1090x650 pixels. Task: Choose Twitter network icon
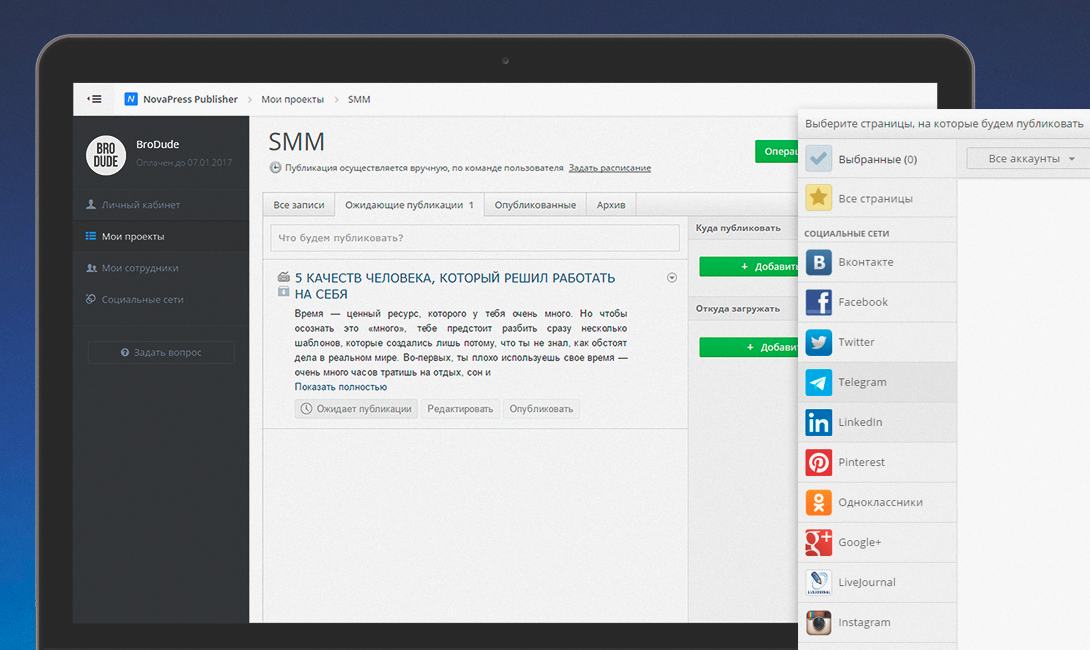[818, 342]
